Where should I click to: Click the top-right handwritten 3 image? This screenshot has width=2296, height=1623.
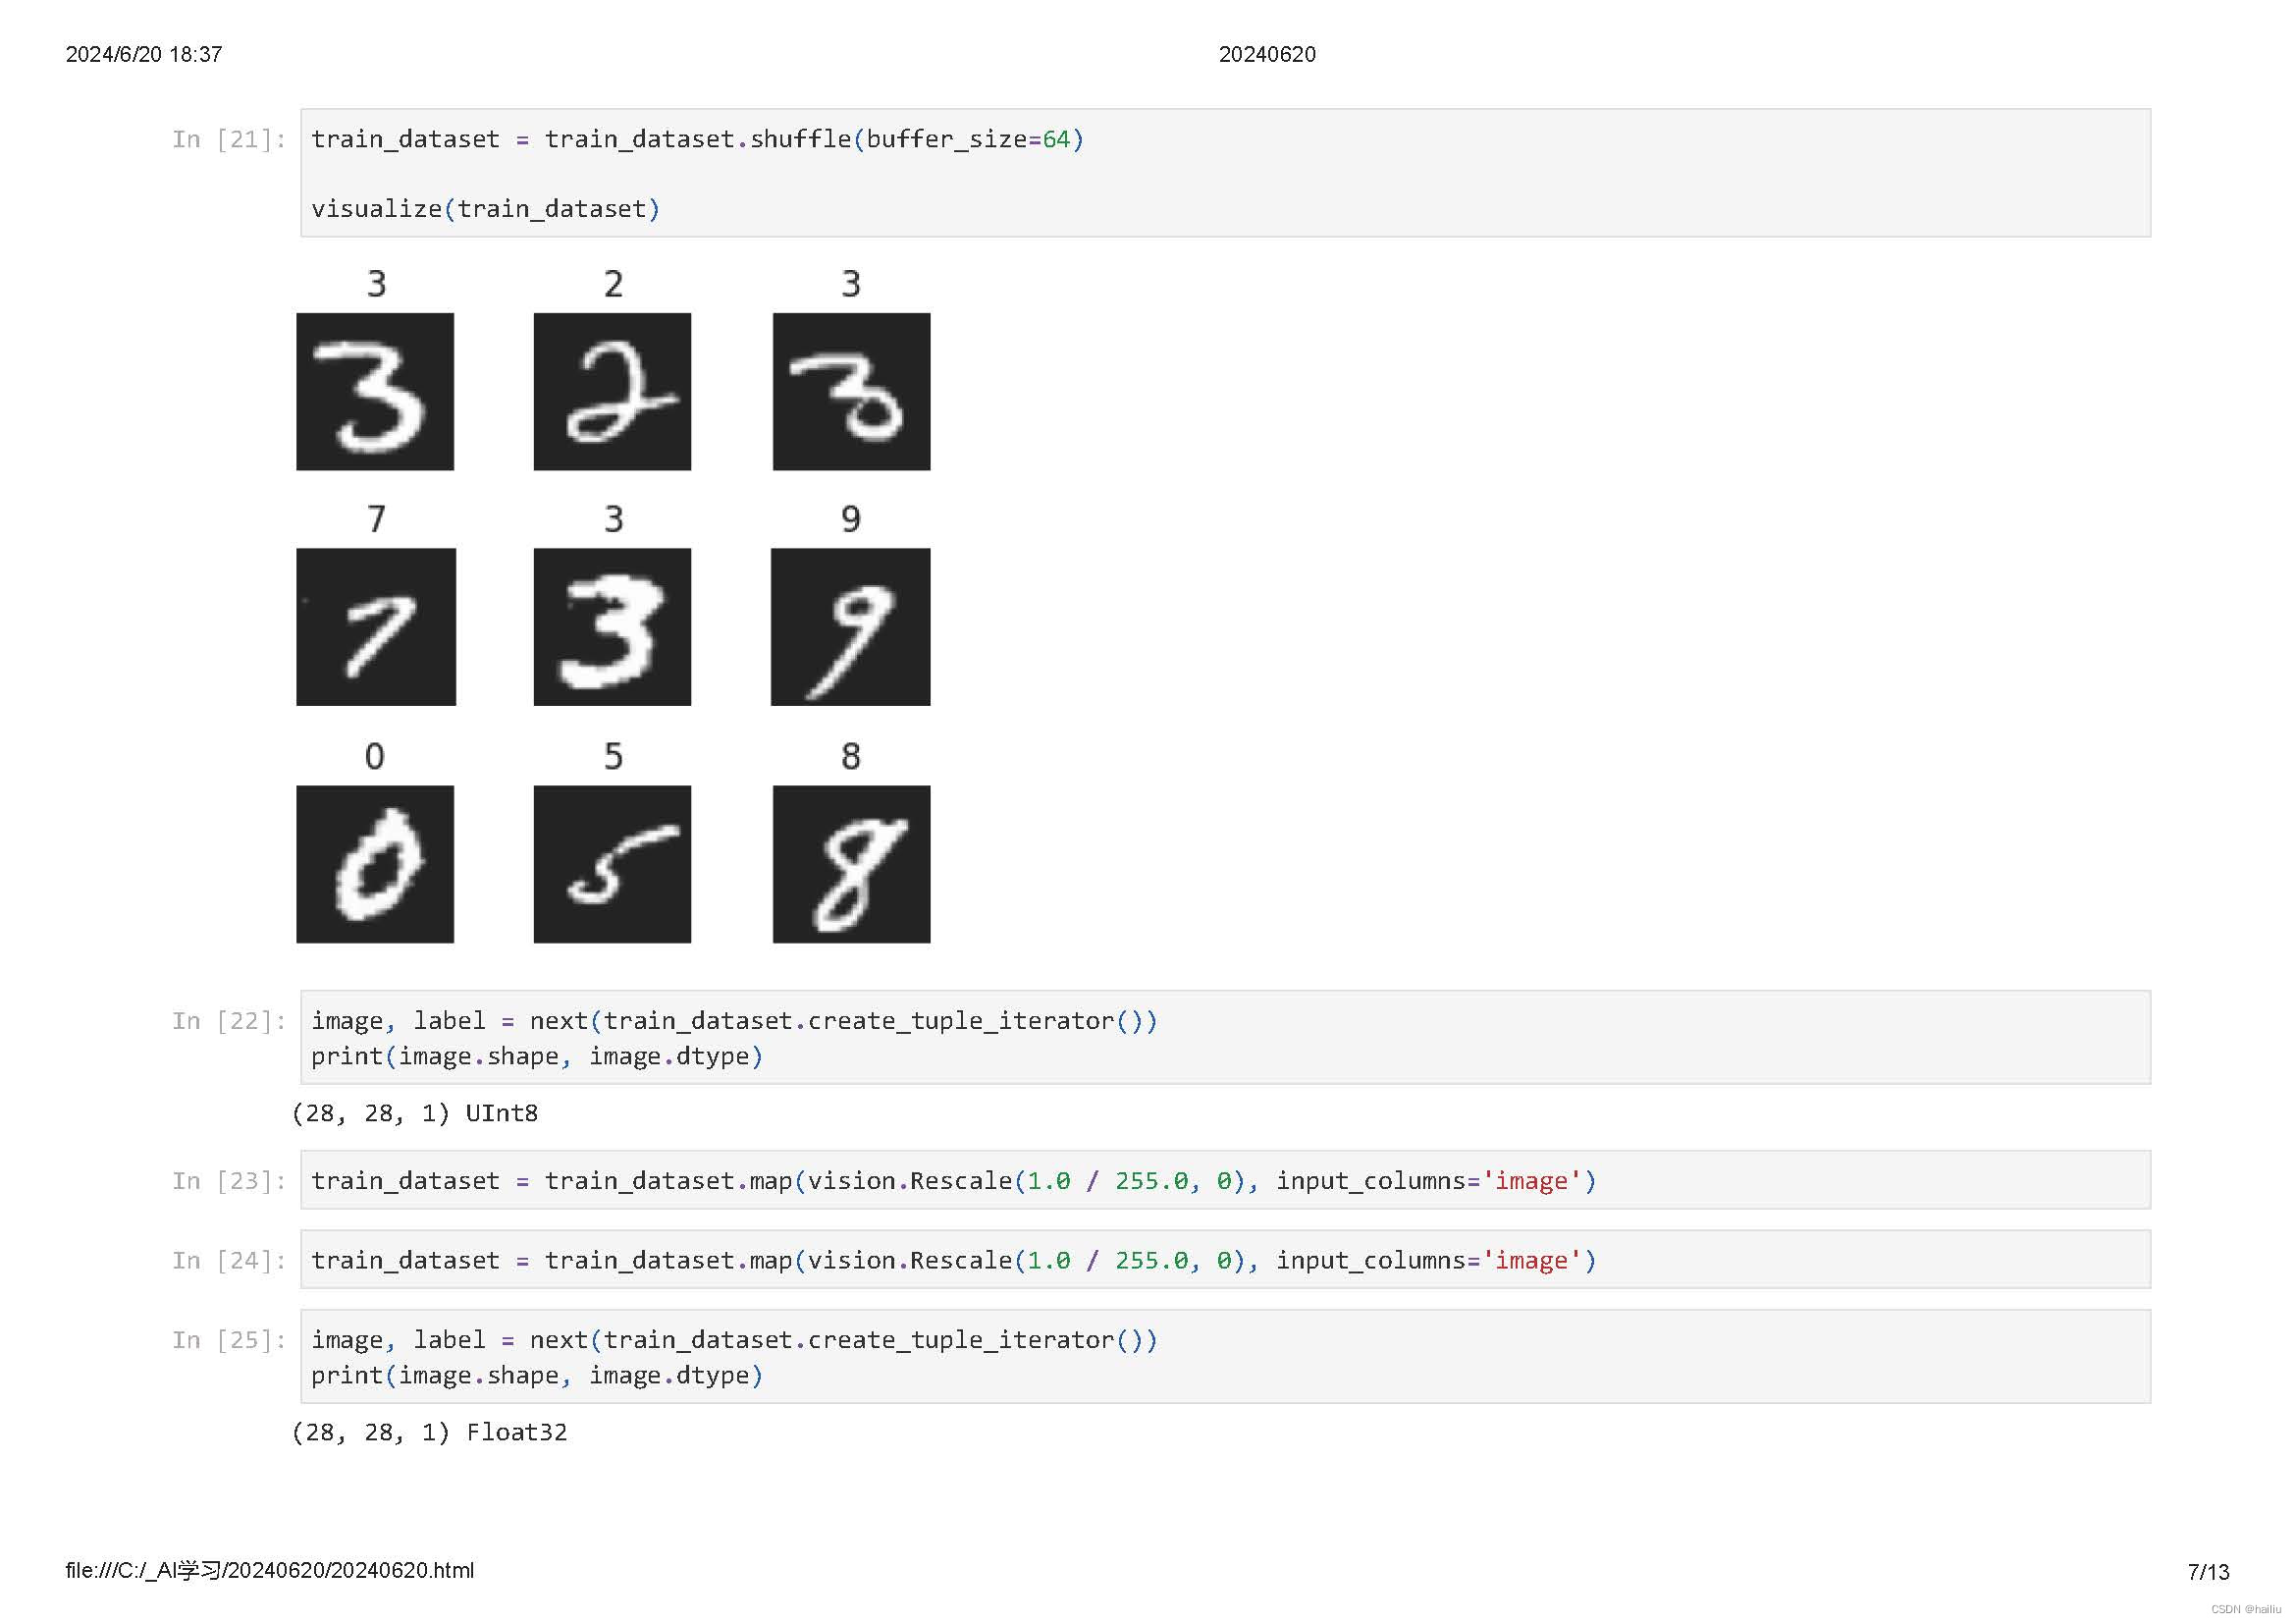(x=850, y=392)
